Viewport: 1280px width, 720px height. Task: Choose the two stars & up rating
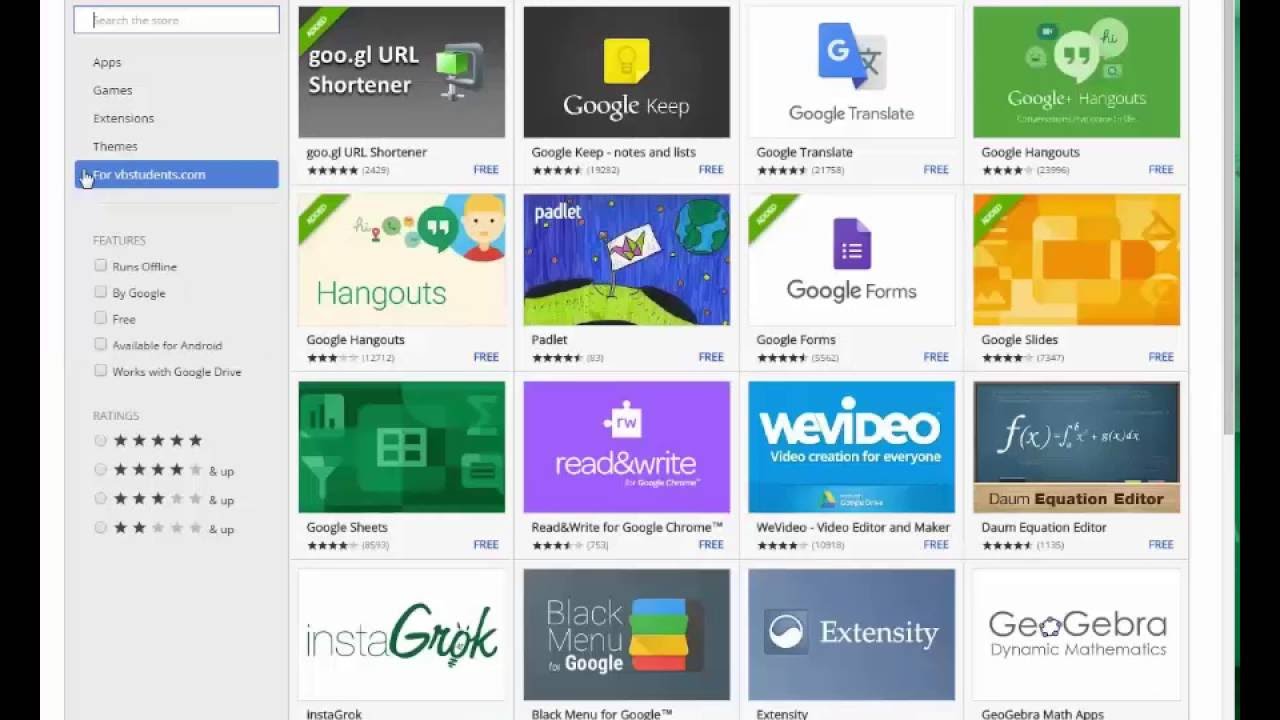pos(100,528)
